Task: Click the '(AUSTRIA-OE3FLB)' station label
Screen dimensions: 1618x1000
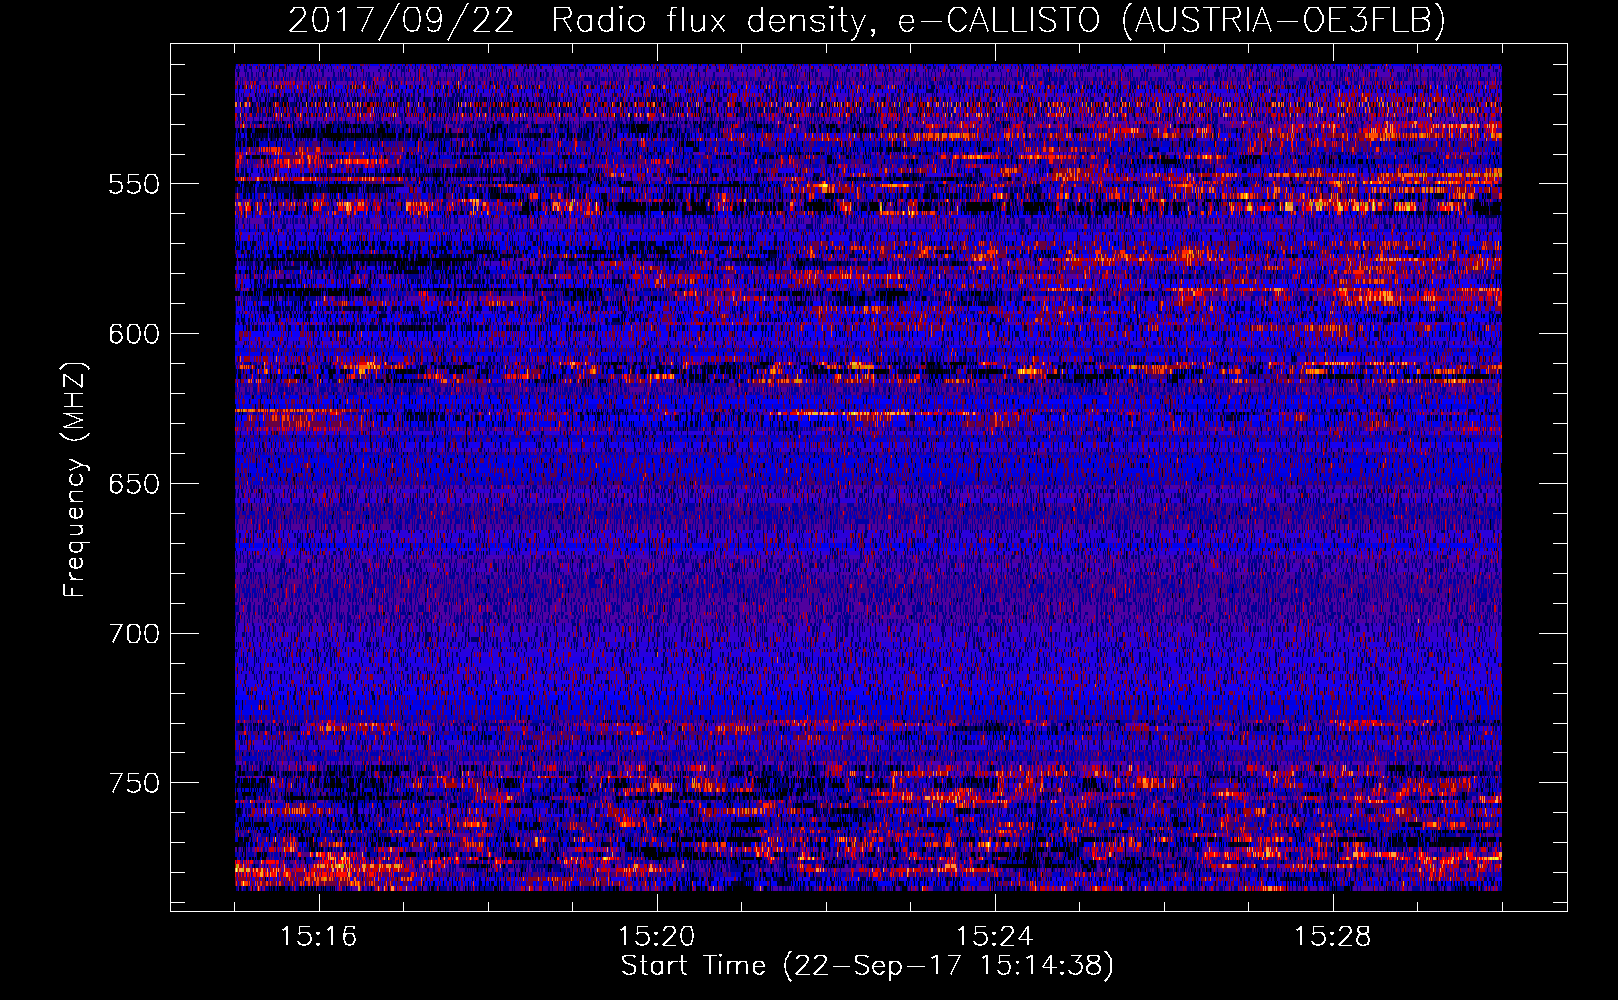Action: coord(1284,20)
